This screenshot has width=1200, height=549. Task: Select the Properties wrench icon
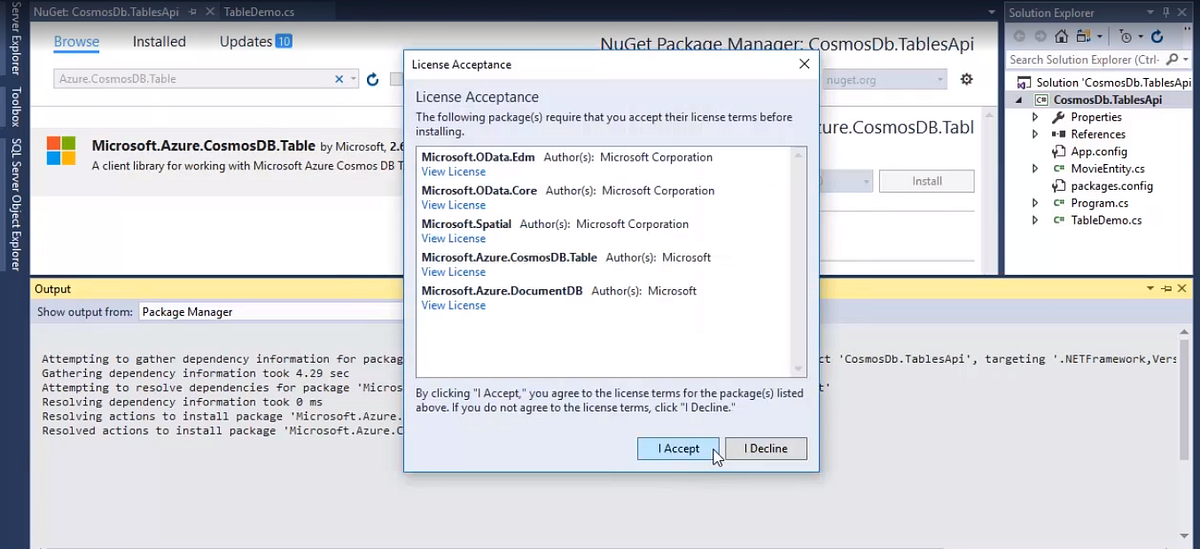click(1059, 117)
